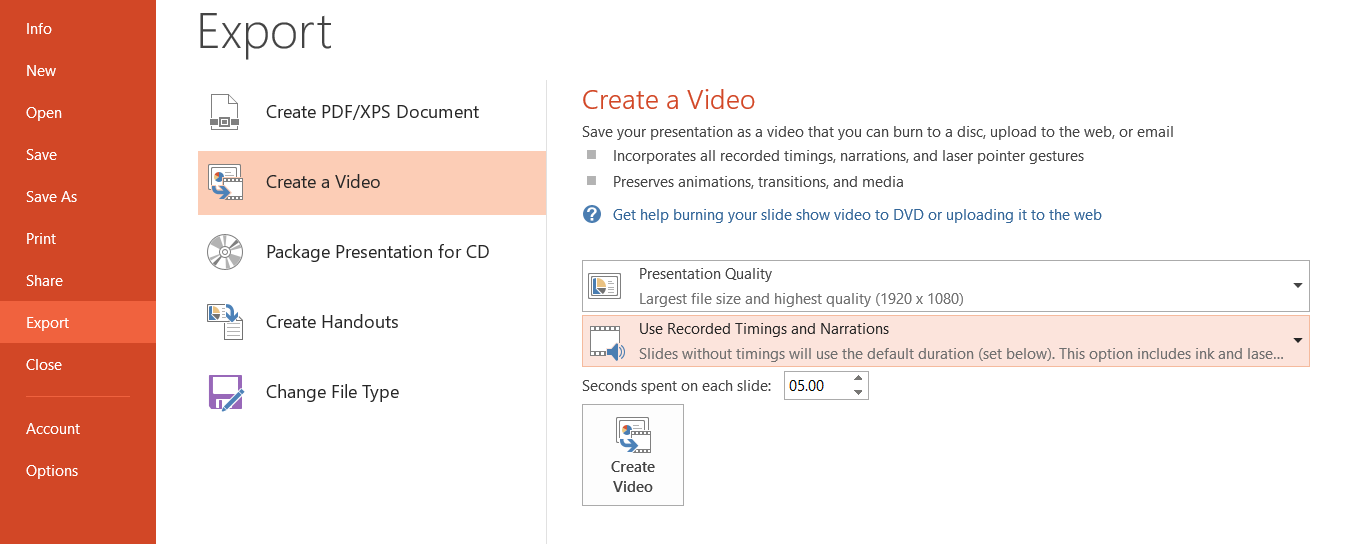Click the blue help question mark icon
The image size is (1366, 544).
pyautogui.click(x=592, y=214)
